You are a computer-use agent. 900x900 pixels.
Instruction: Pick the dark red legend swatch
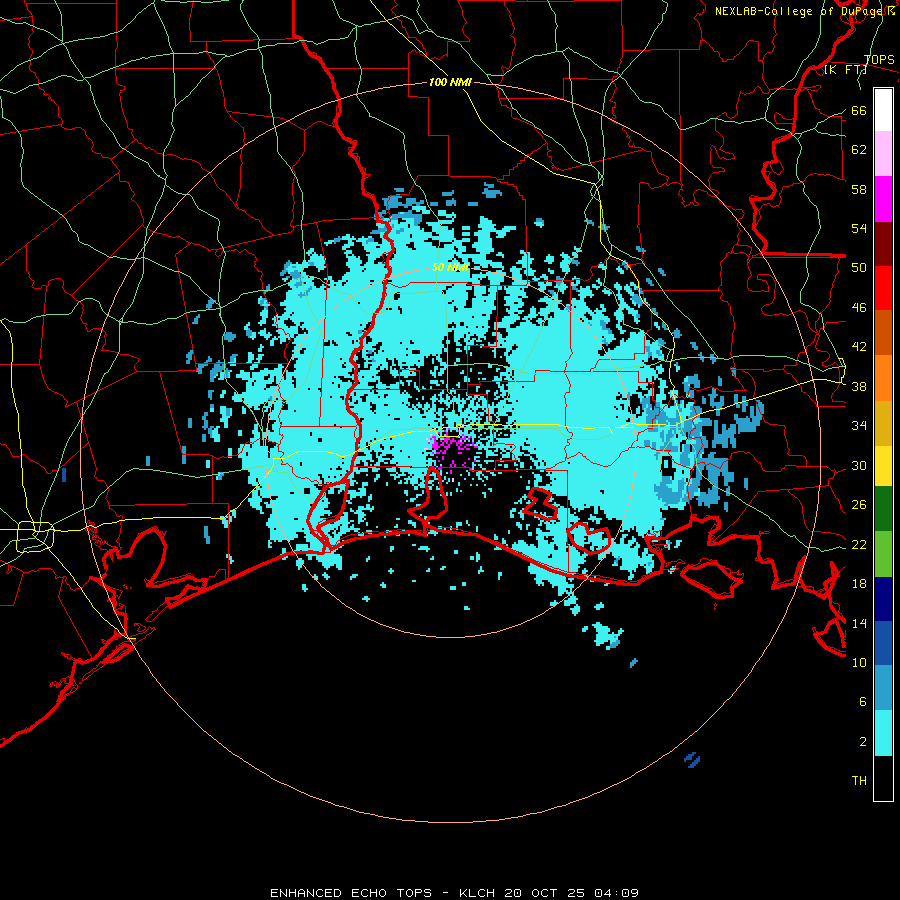[883, 244]
